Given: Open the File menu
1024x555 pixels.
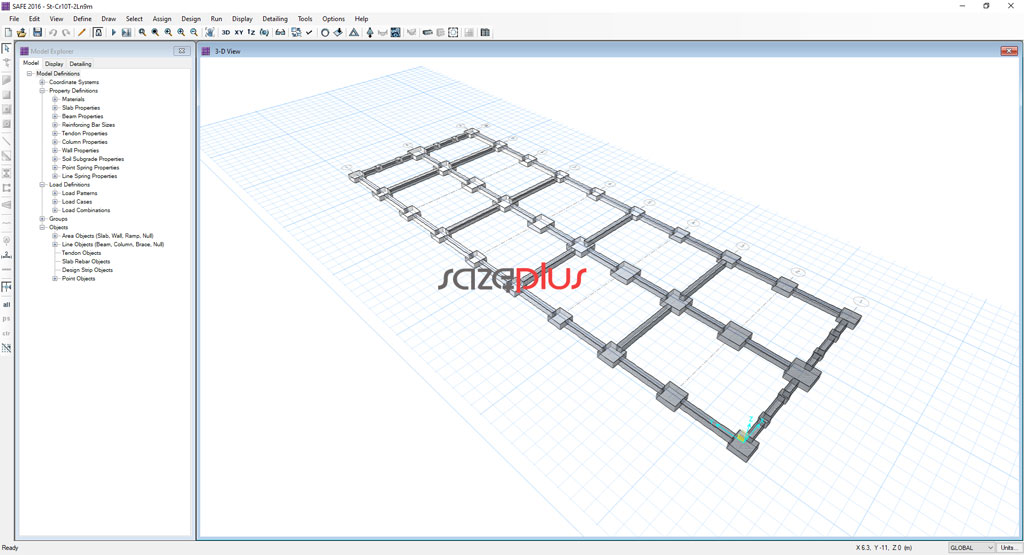Looking at the screenshot, I should 14,19.
